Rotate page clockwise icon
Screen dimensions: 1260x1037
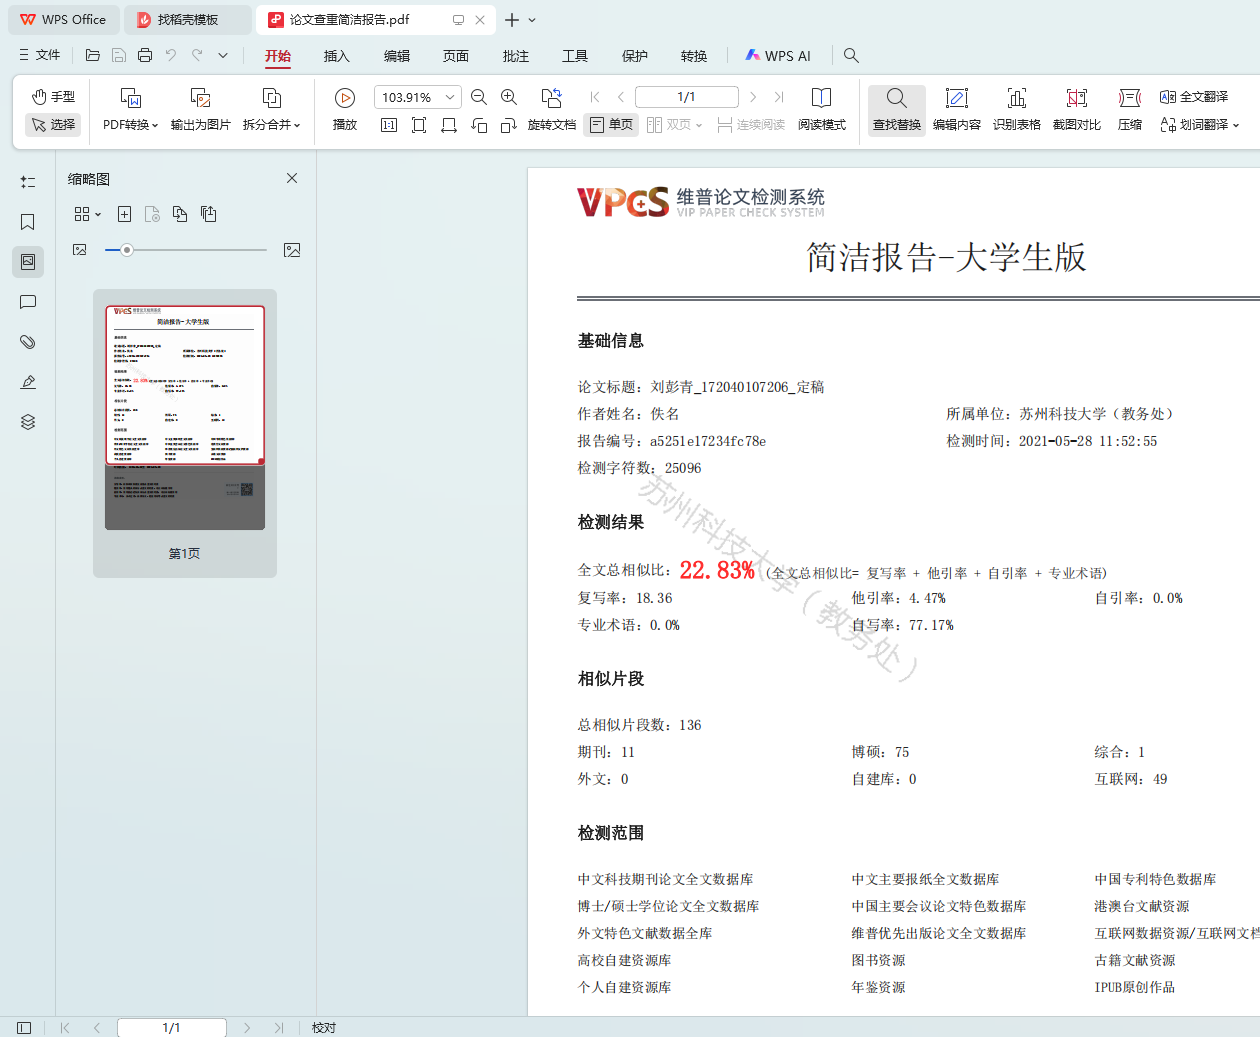509,125
